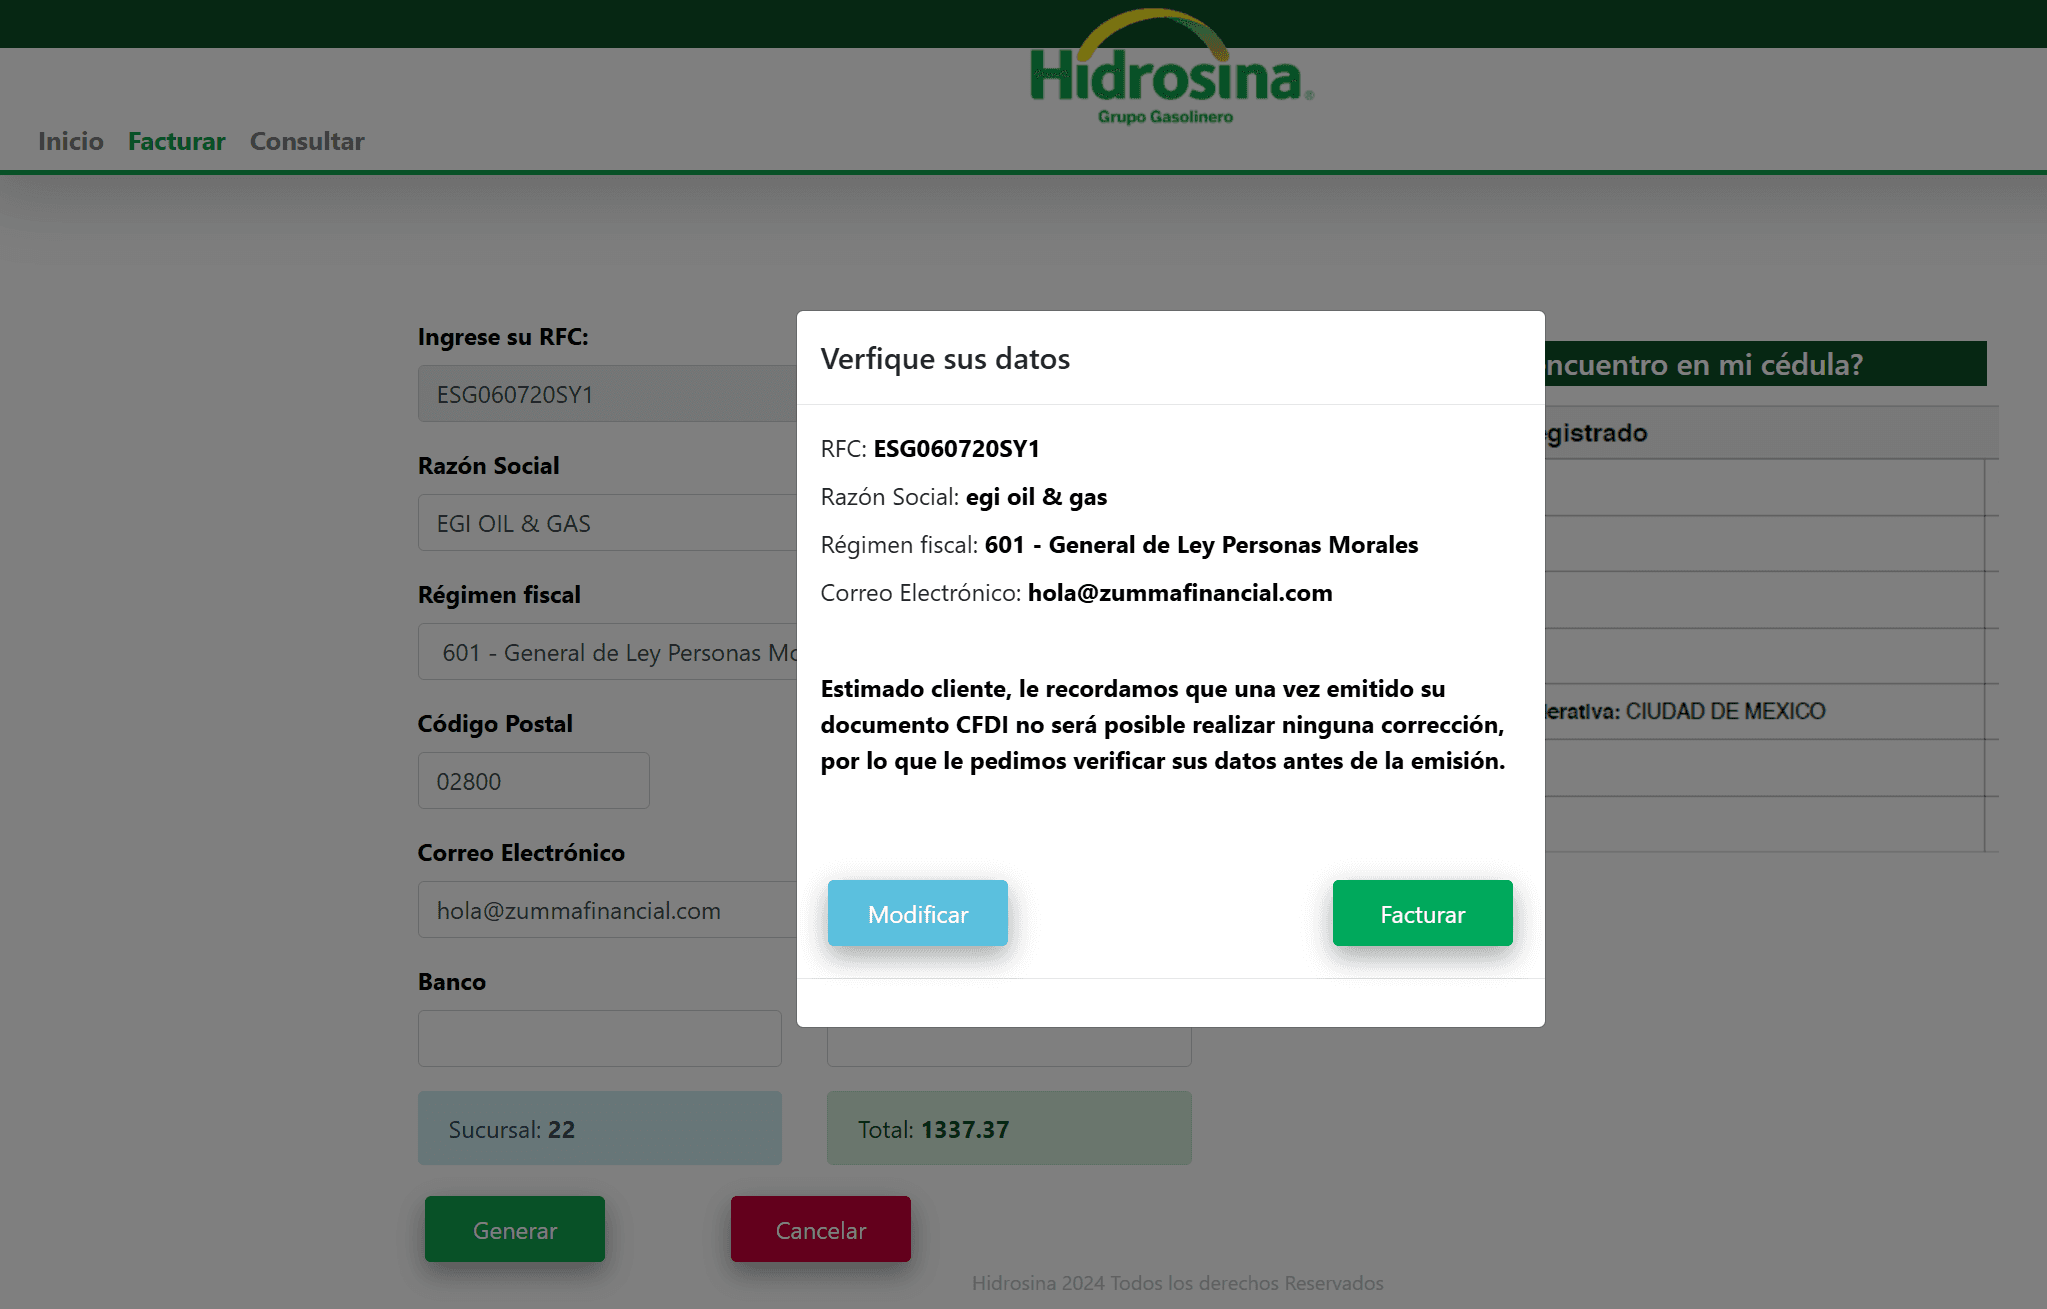Click the Total: 1337.37 box
Screen dimensions: 2047x1309
(x=1009, y=1128)
